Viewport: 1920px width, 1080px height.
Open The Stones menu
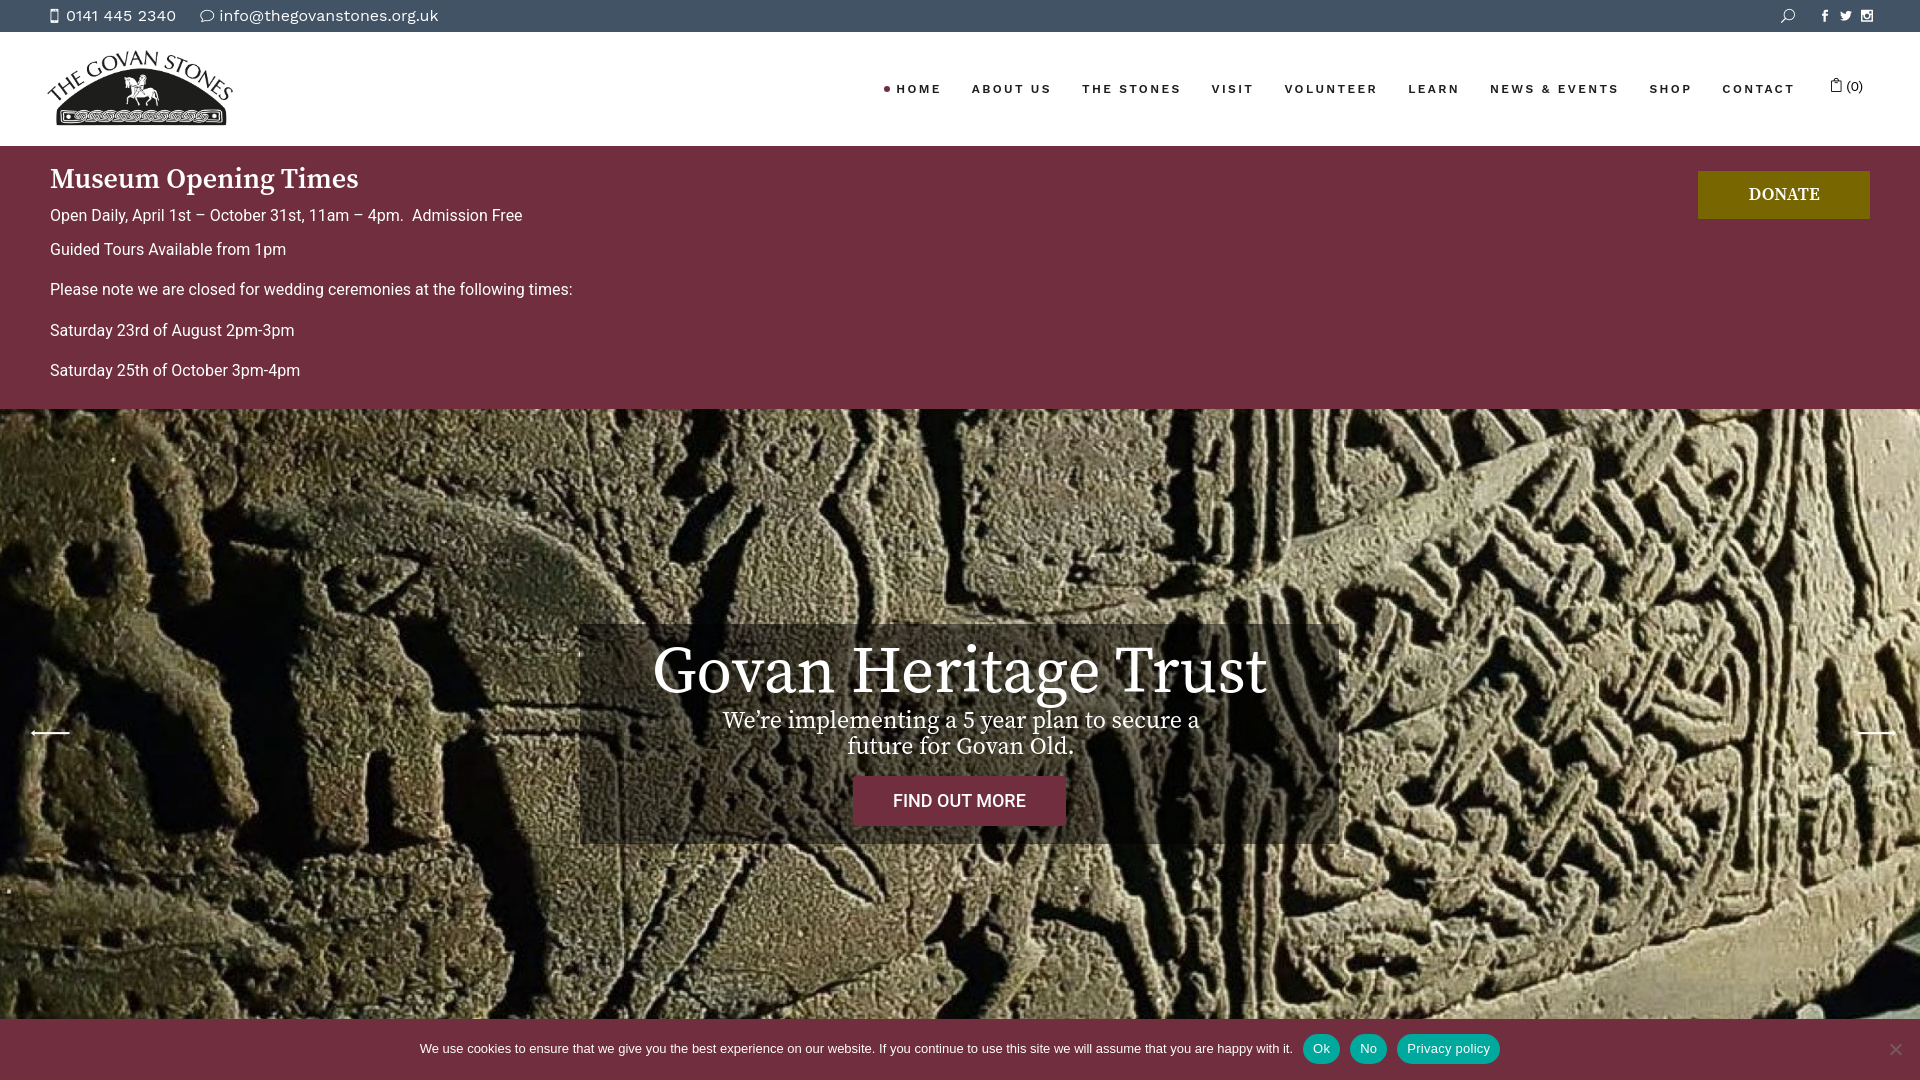point(1131,89)
